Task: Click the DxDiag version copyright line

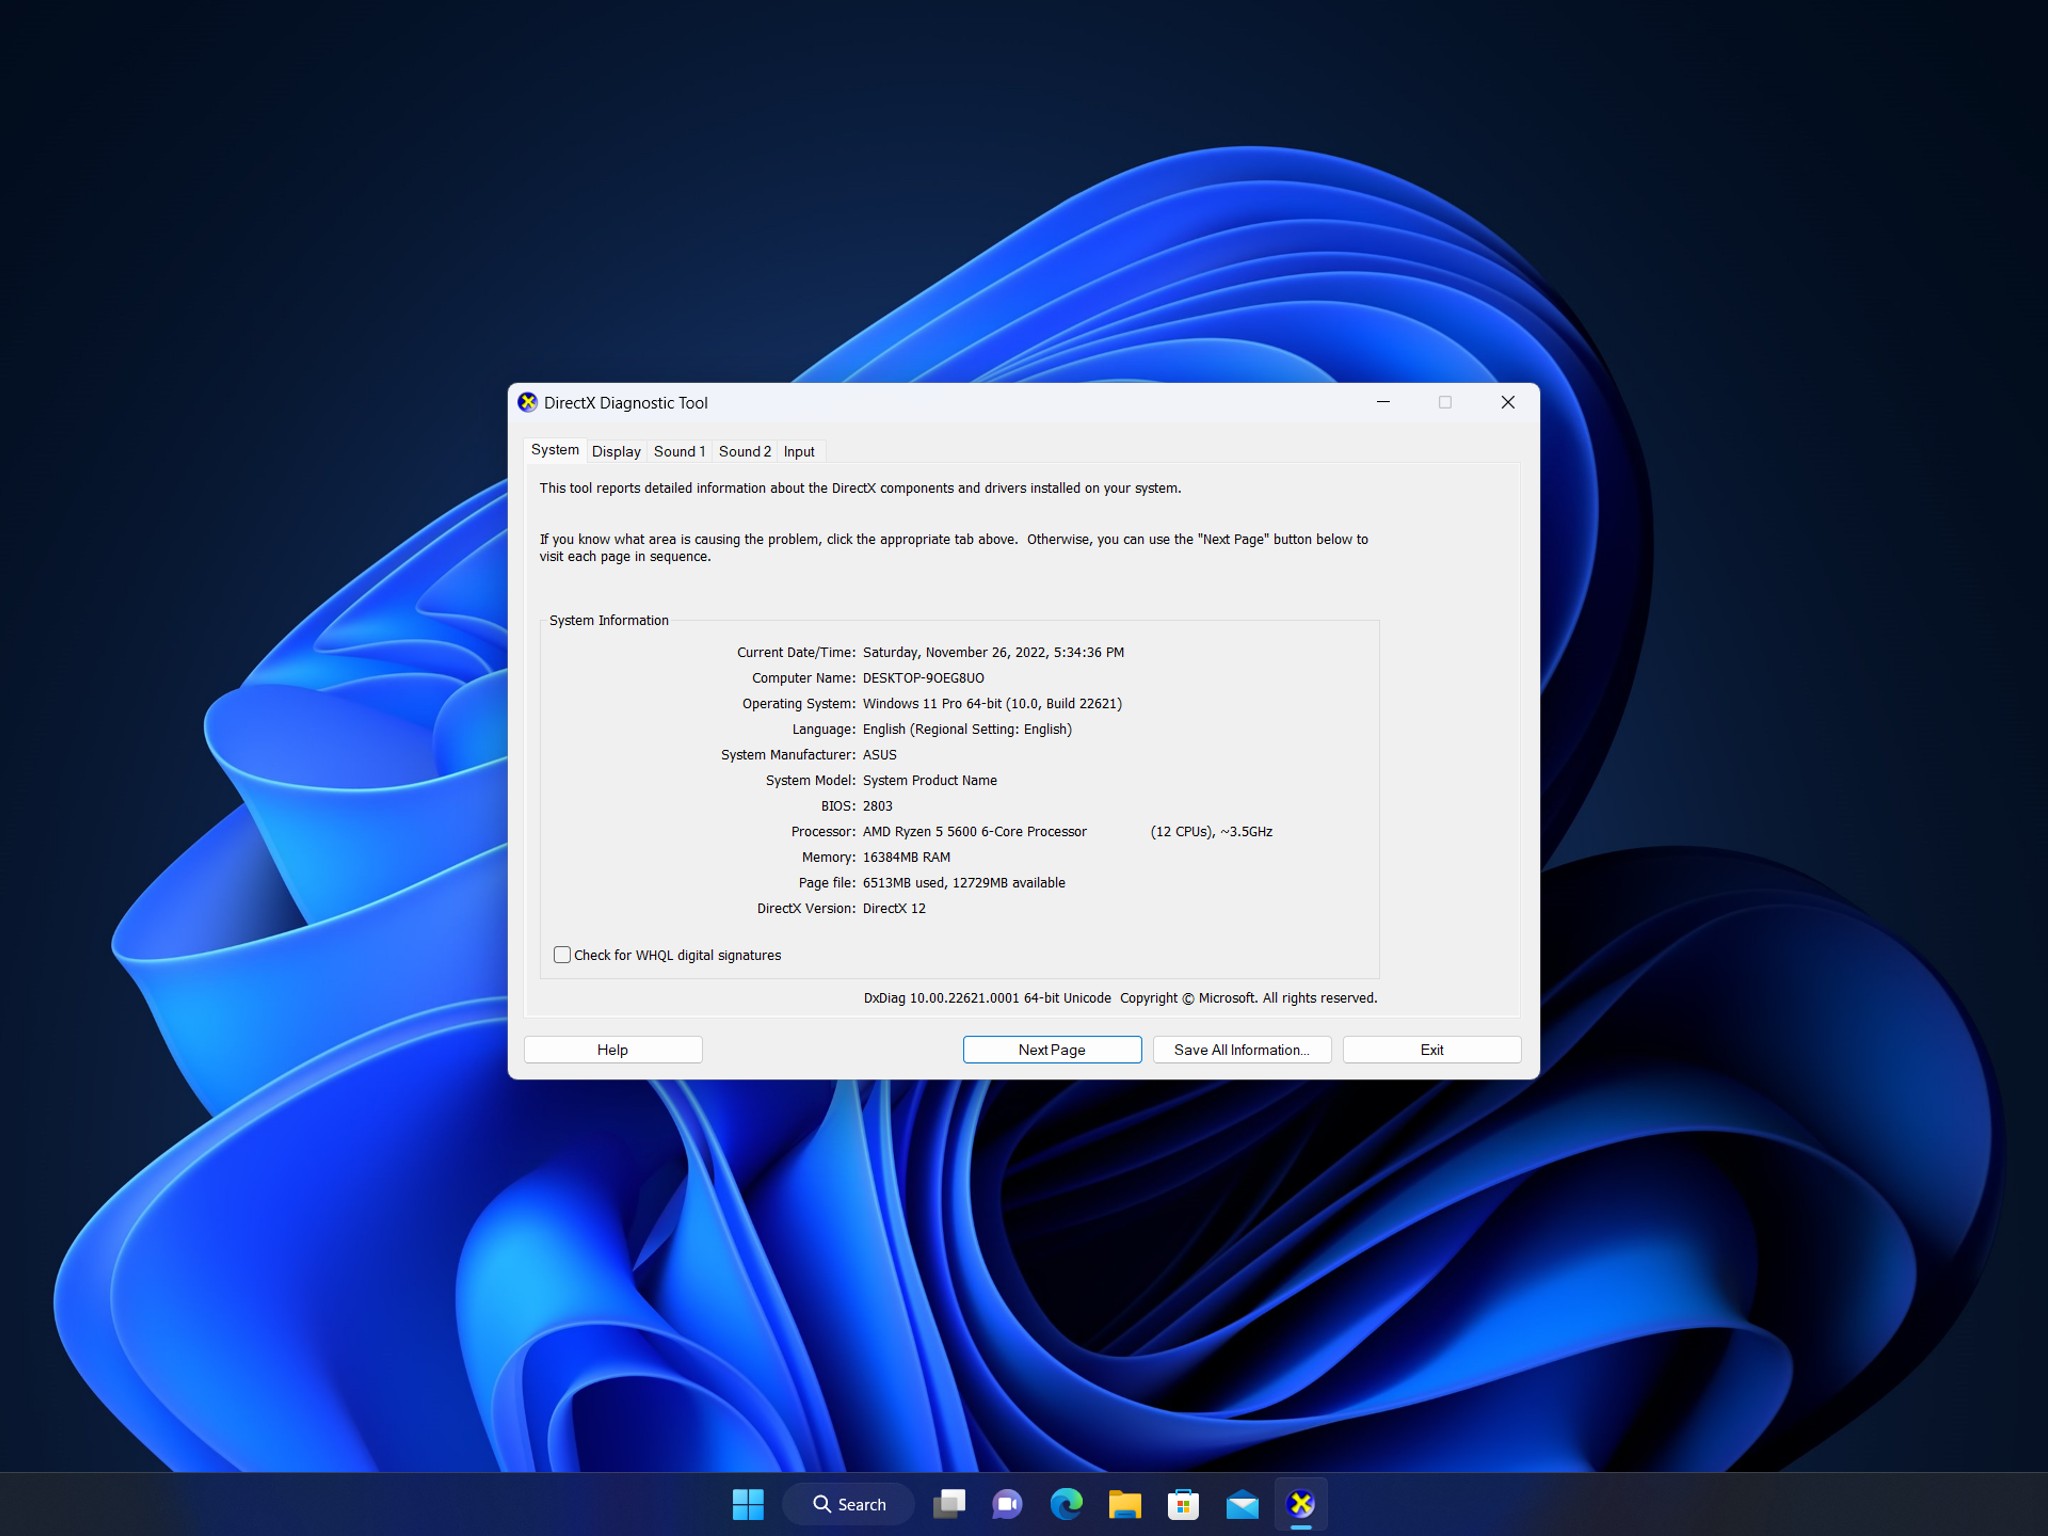Action: pos(1121,998)
